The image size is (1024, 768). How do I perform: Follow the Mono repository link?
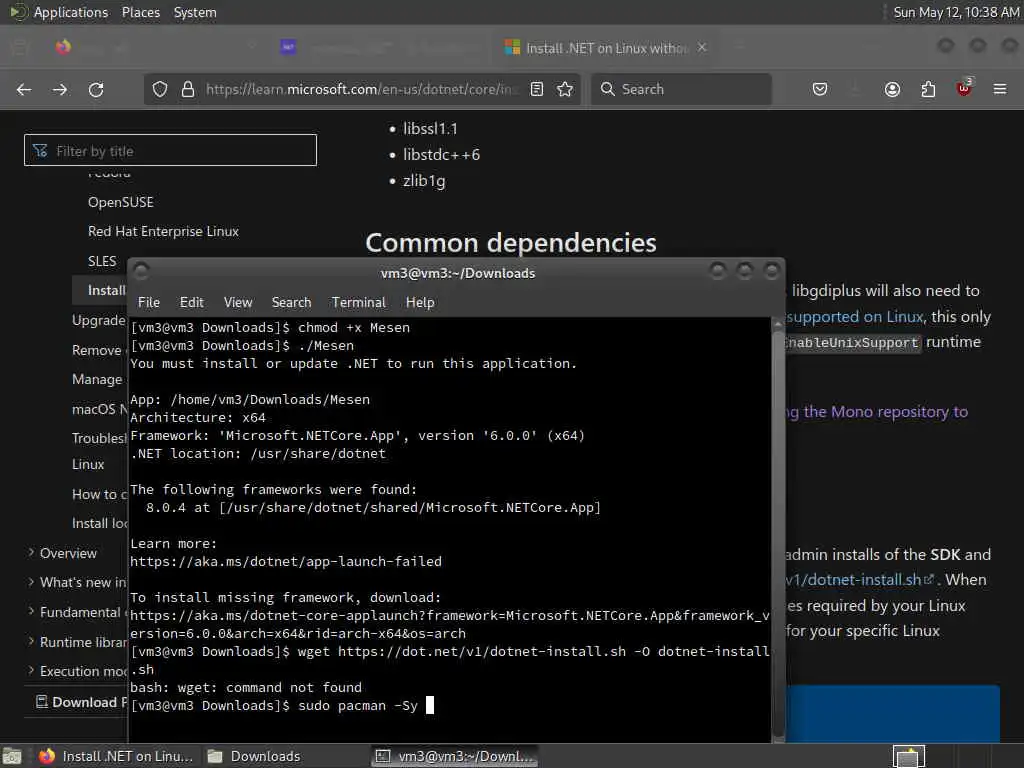[x=877, y=412]
